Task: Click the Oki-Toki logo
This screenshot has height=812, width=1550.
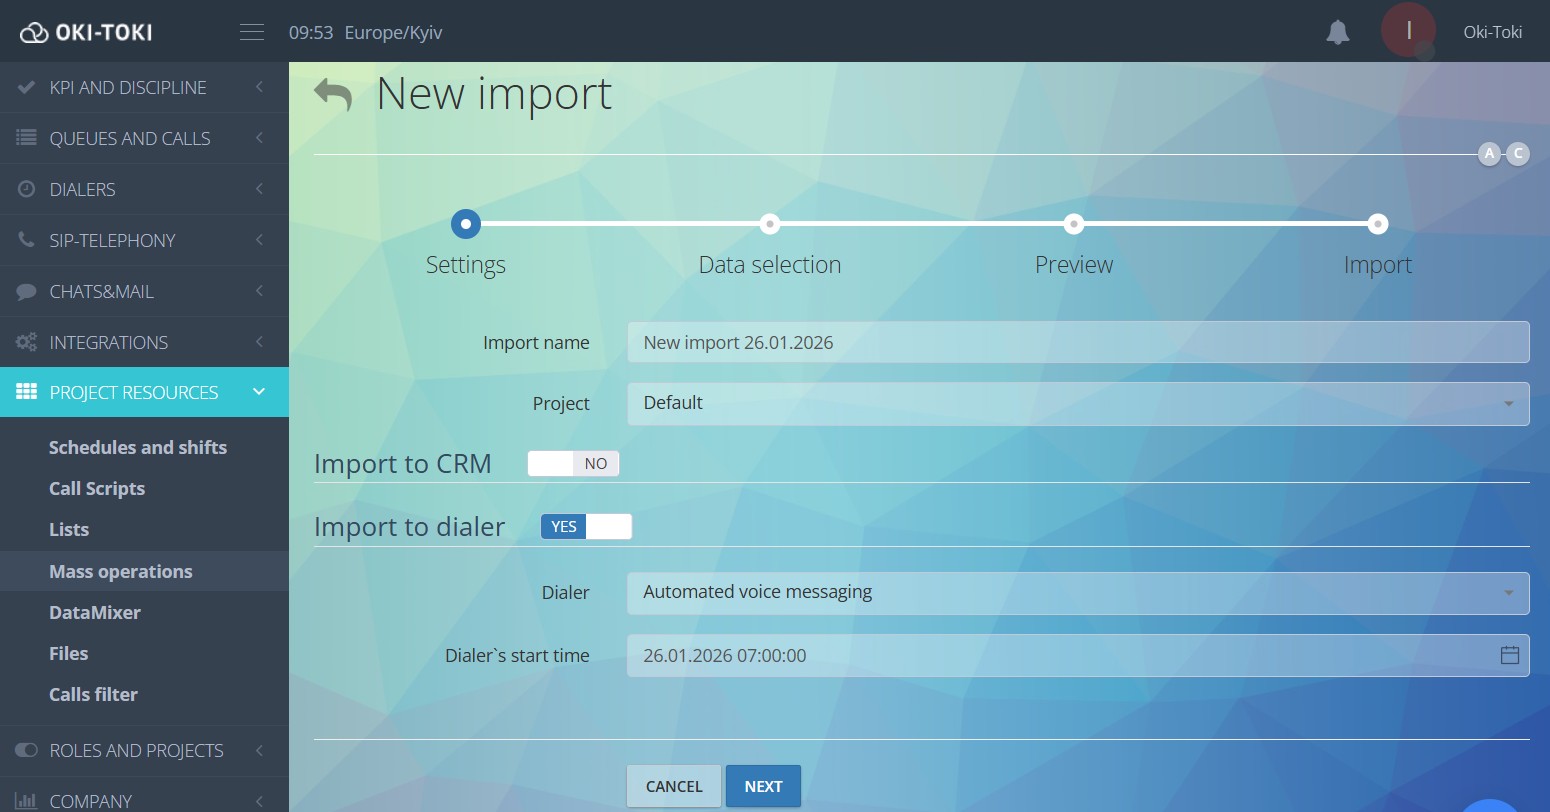Action: tap(85, 31)
